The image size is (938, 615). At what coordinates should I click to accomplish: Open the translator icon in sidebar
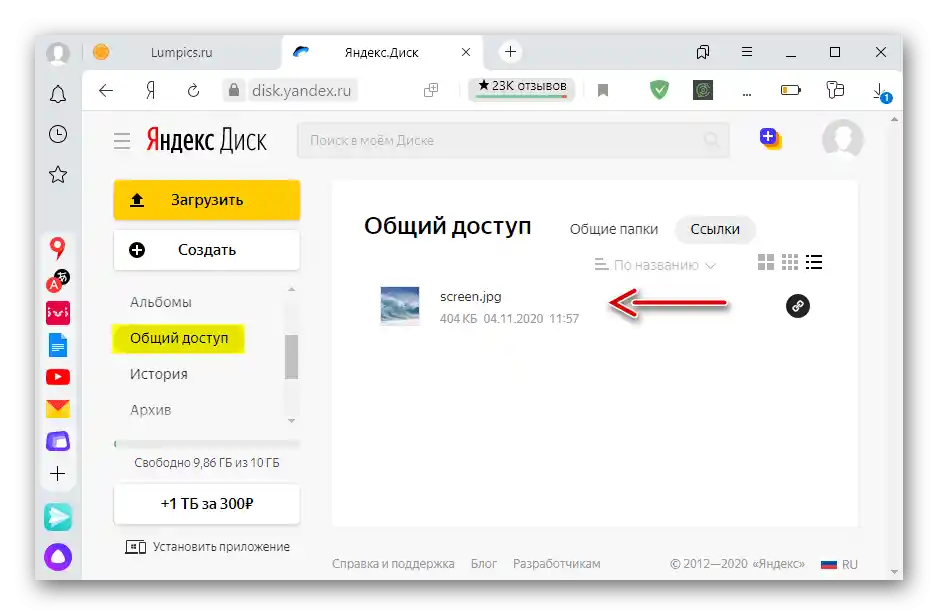pyautogui.click(x=58, y=281)
